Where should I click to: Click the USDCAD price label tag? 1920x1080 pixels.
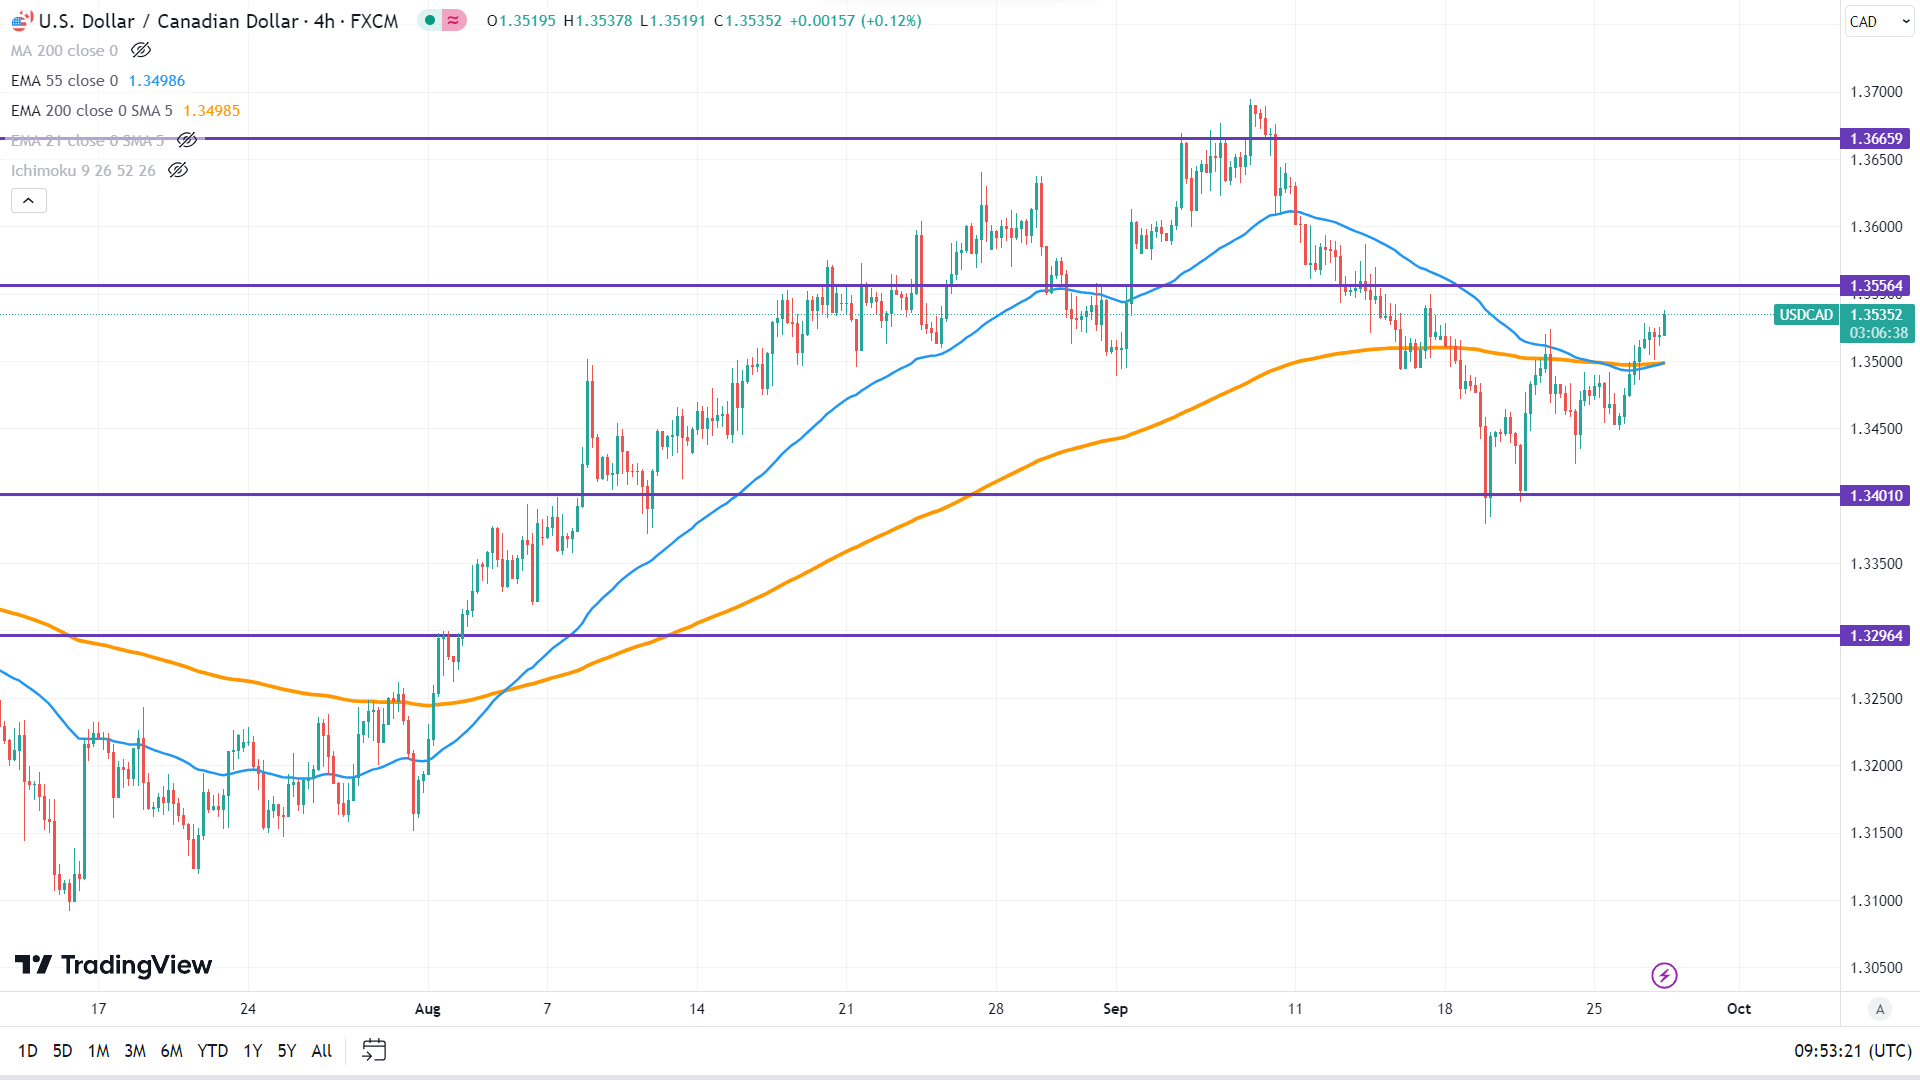[x=1805, y=315]
